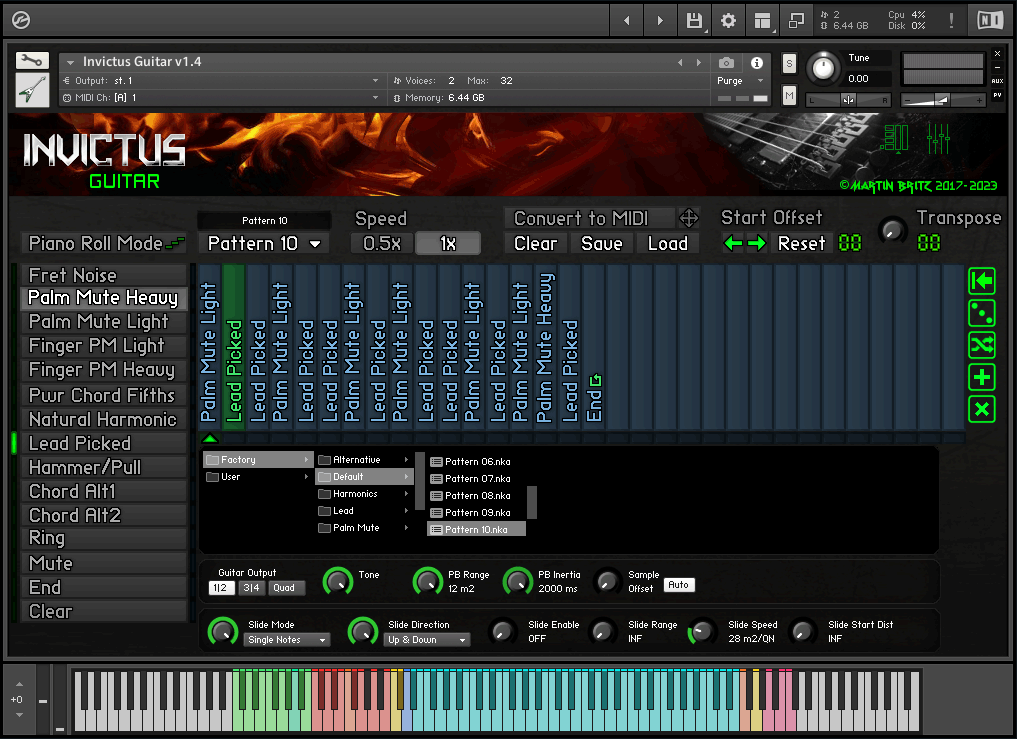Click the green X delete step icon
The width and height of the screenshot is (1017, 739).
coord(982,409)
